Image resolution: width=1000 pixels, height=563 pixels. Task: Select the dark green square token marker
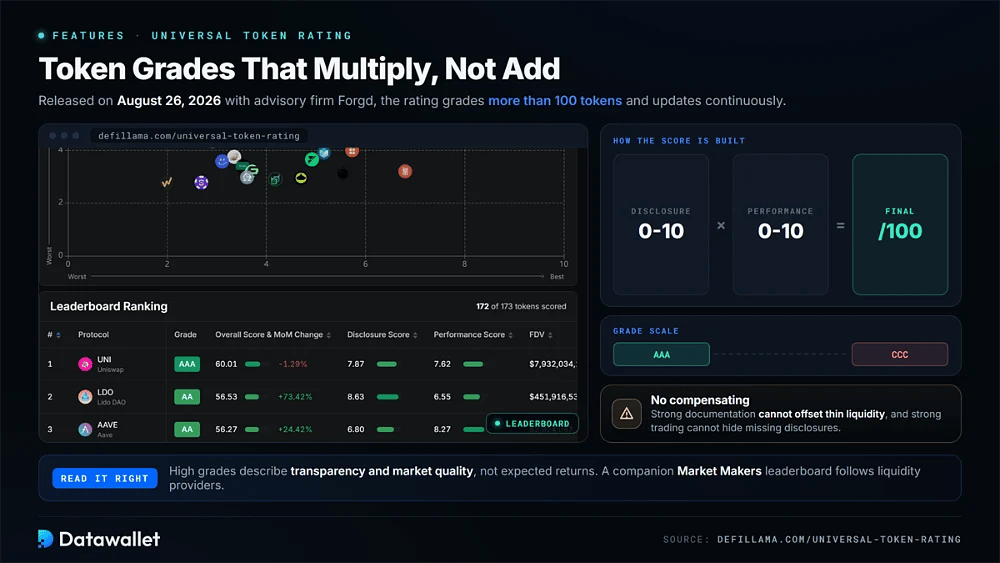click(x=275, y=180)
